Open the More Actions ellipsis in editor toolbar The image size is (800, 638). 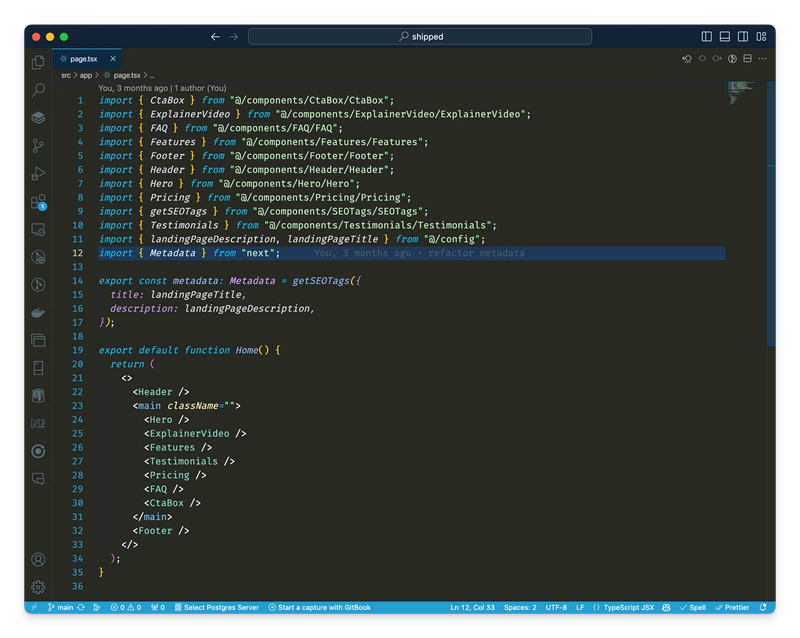pos(762,59)
